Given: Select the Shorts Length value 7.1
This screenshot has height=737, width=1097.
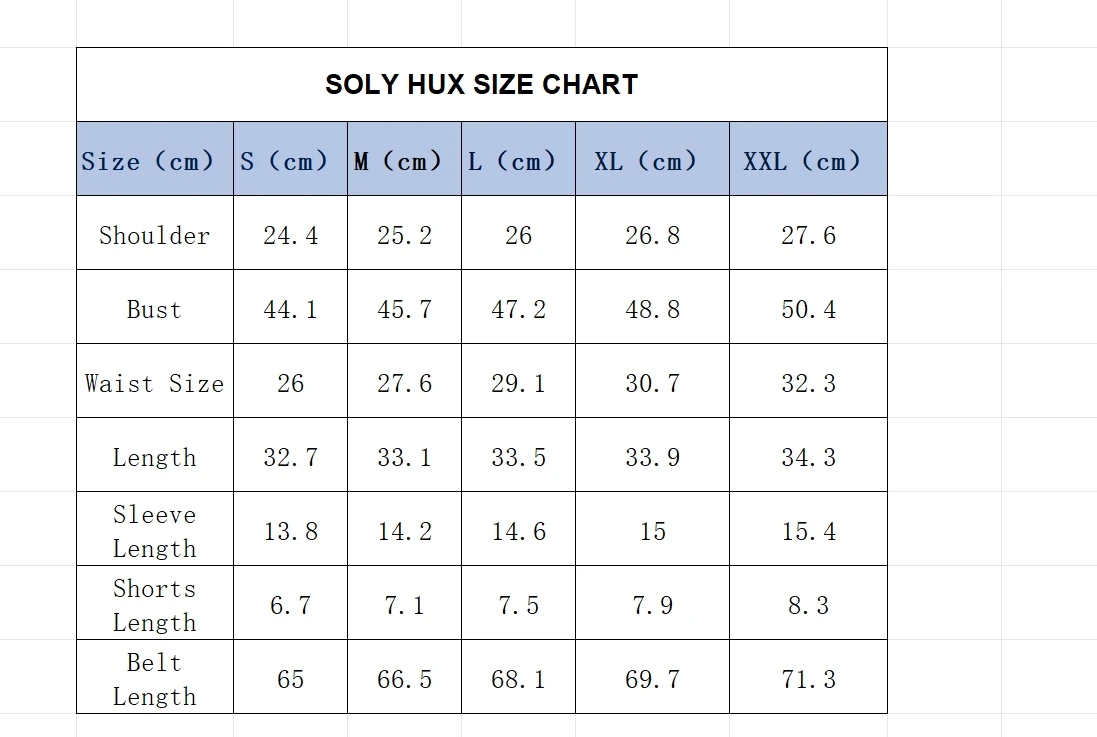Looking at the screenshot, I should (x=404, y=605).
